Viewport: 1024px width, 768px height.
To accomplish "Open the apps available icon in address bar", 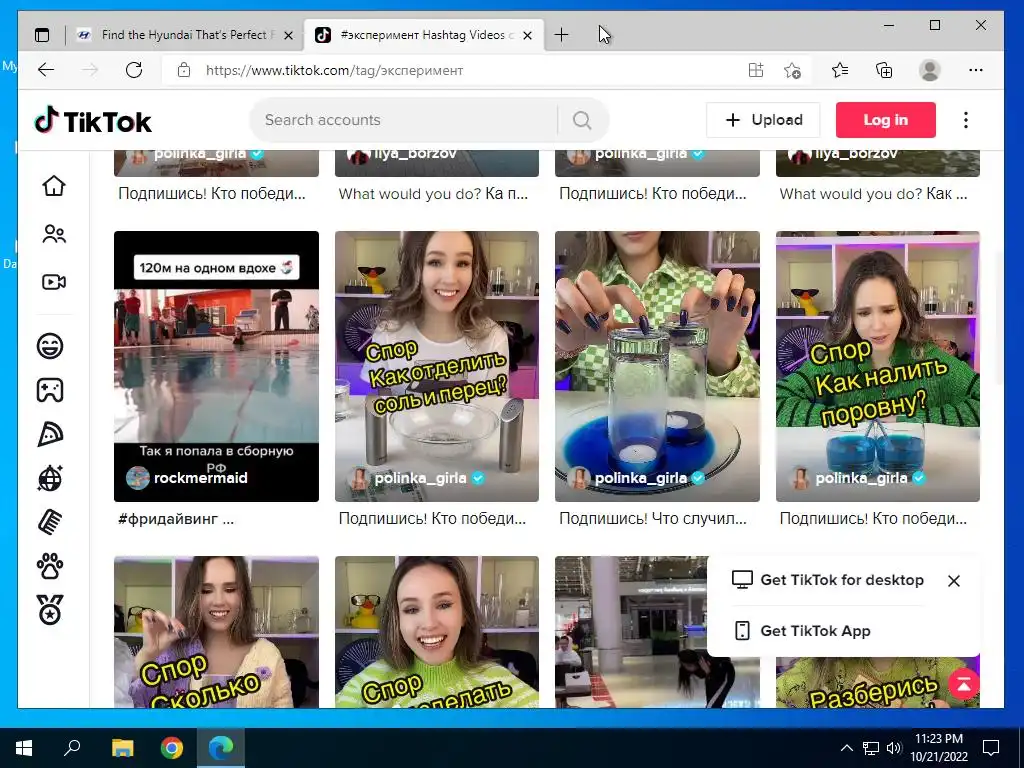I will pos(756,70).
